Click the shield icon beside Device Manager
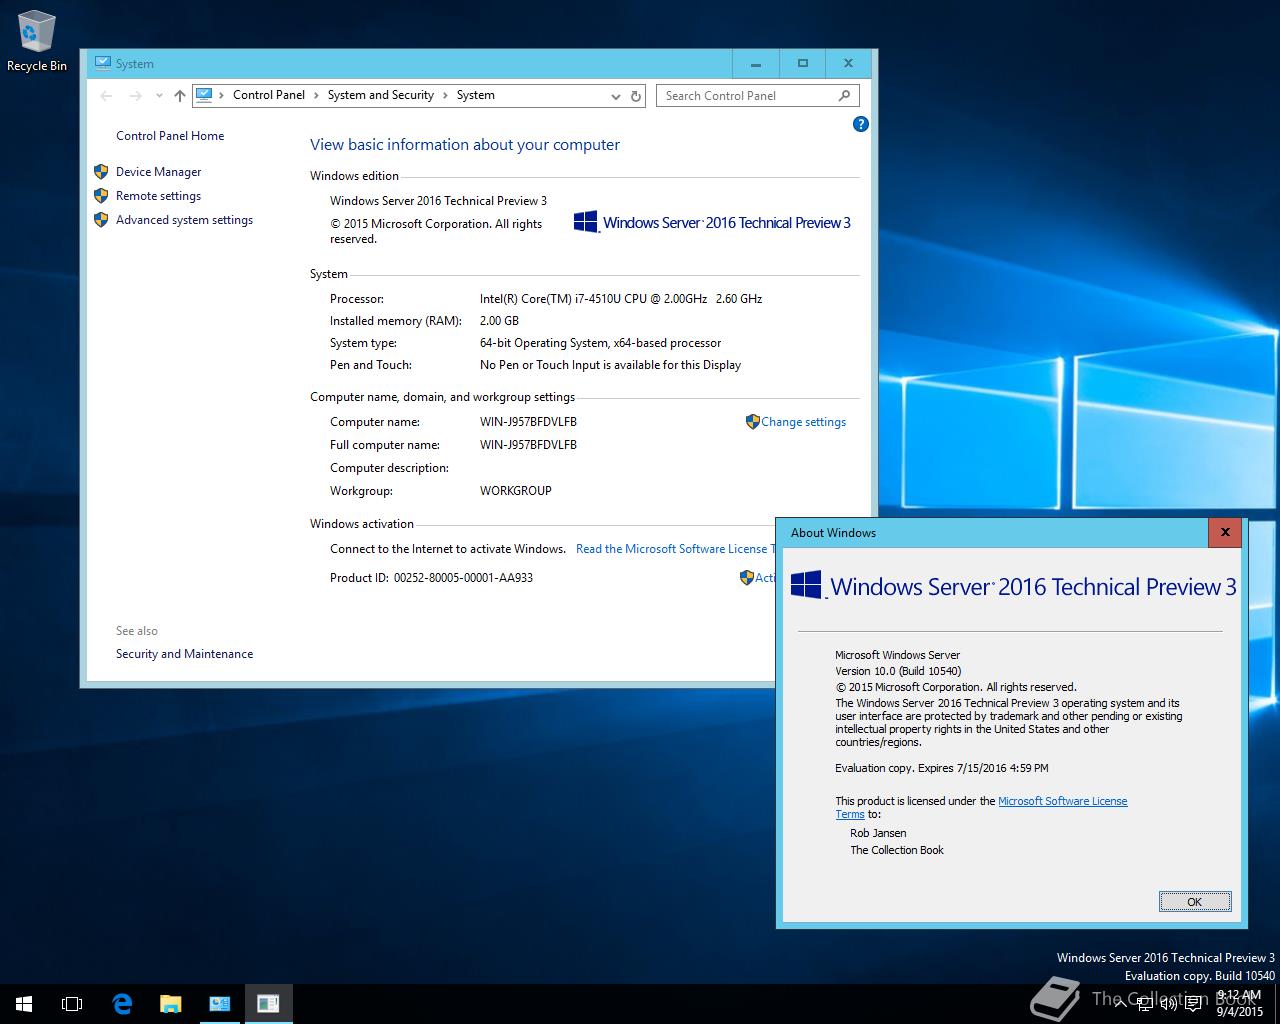 click(x=101, y=172)
